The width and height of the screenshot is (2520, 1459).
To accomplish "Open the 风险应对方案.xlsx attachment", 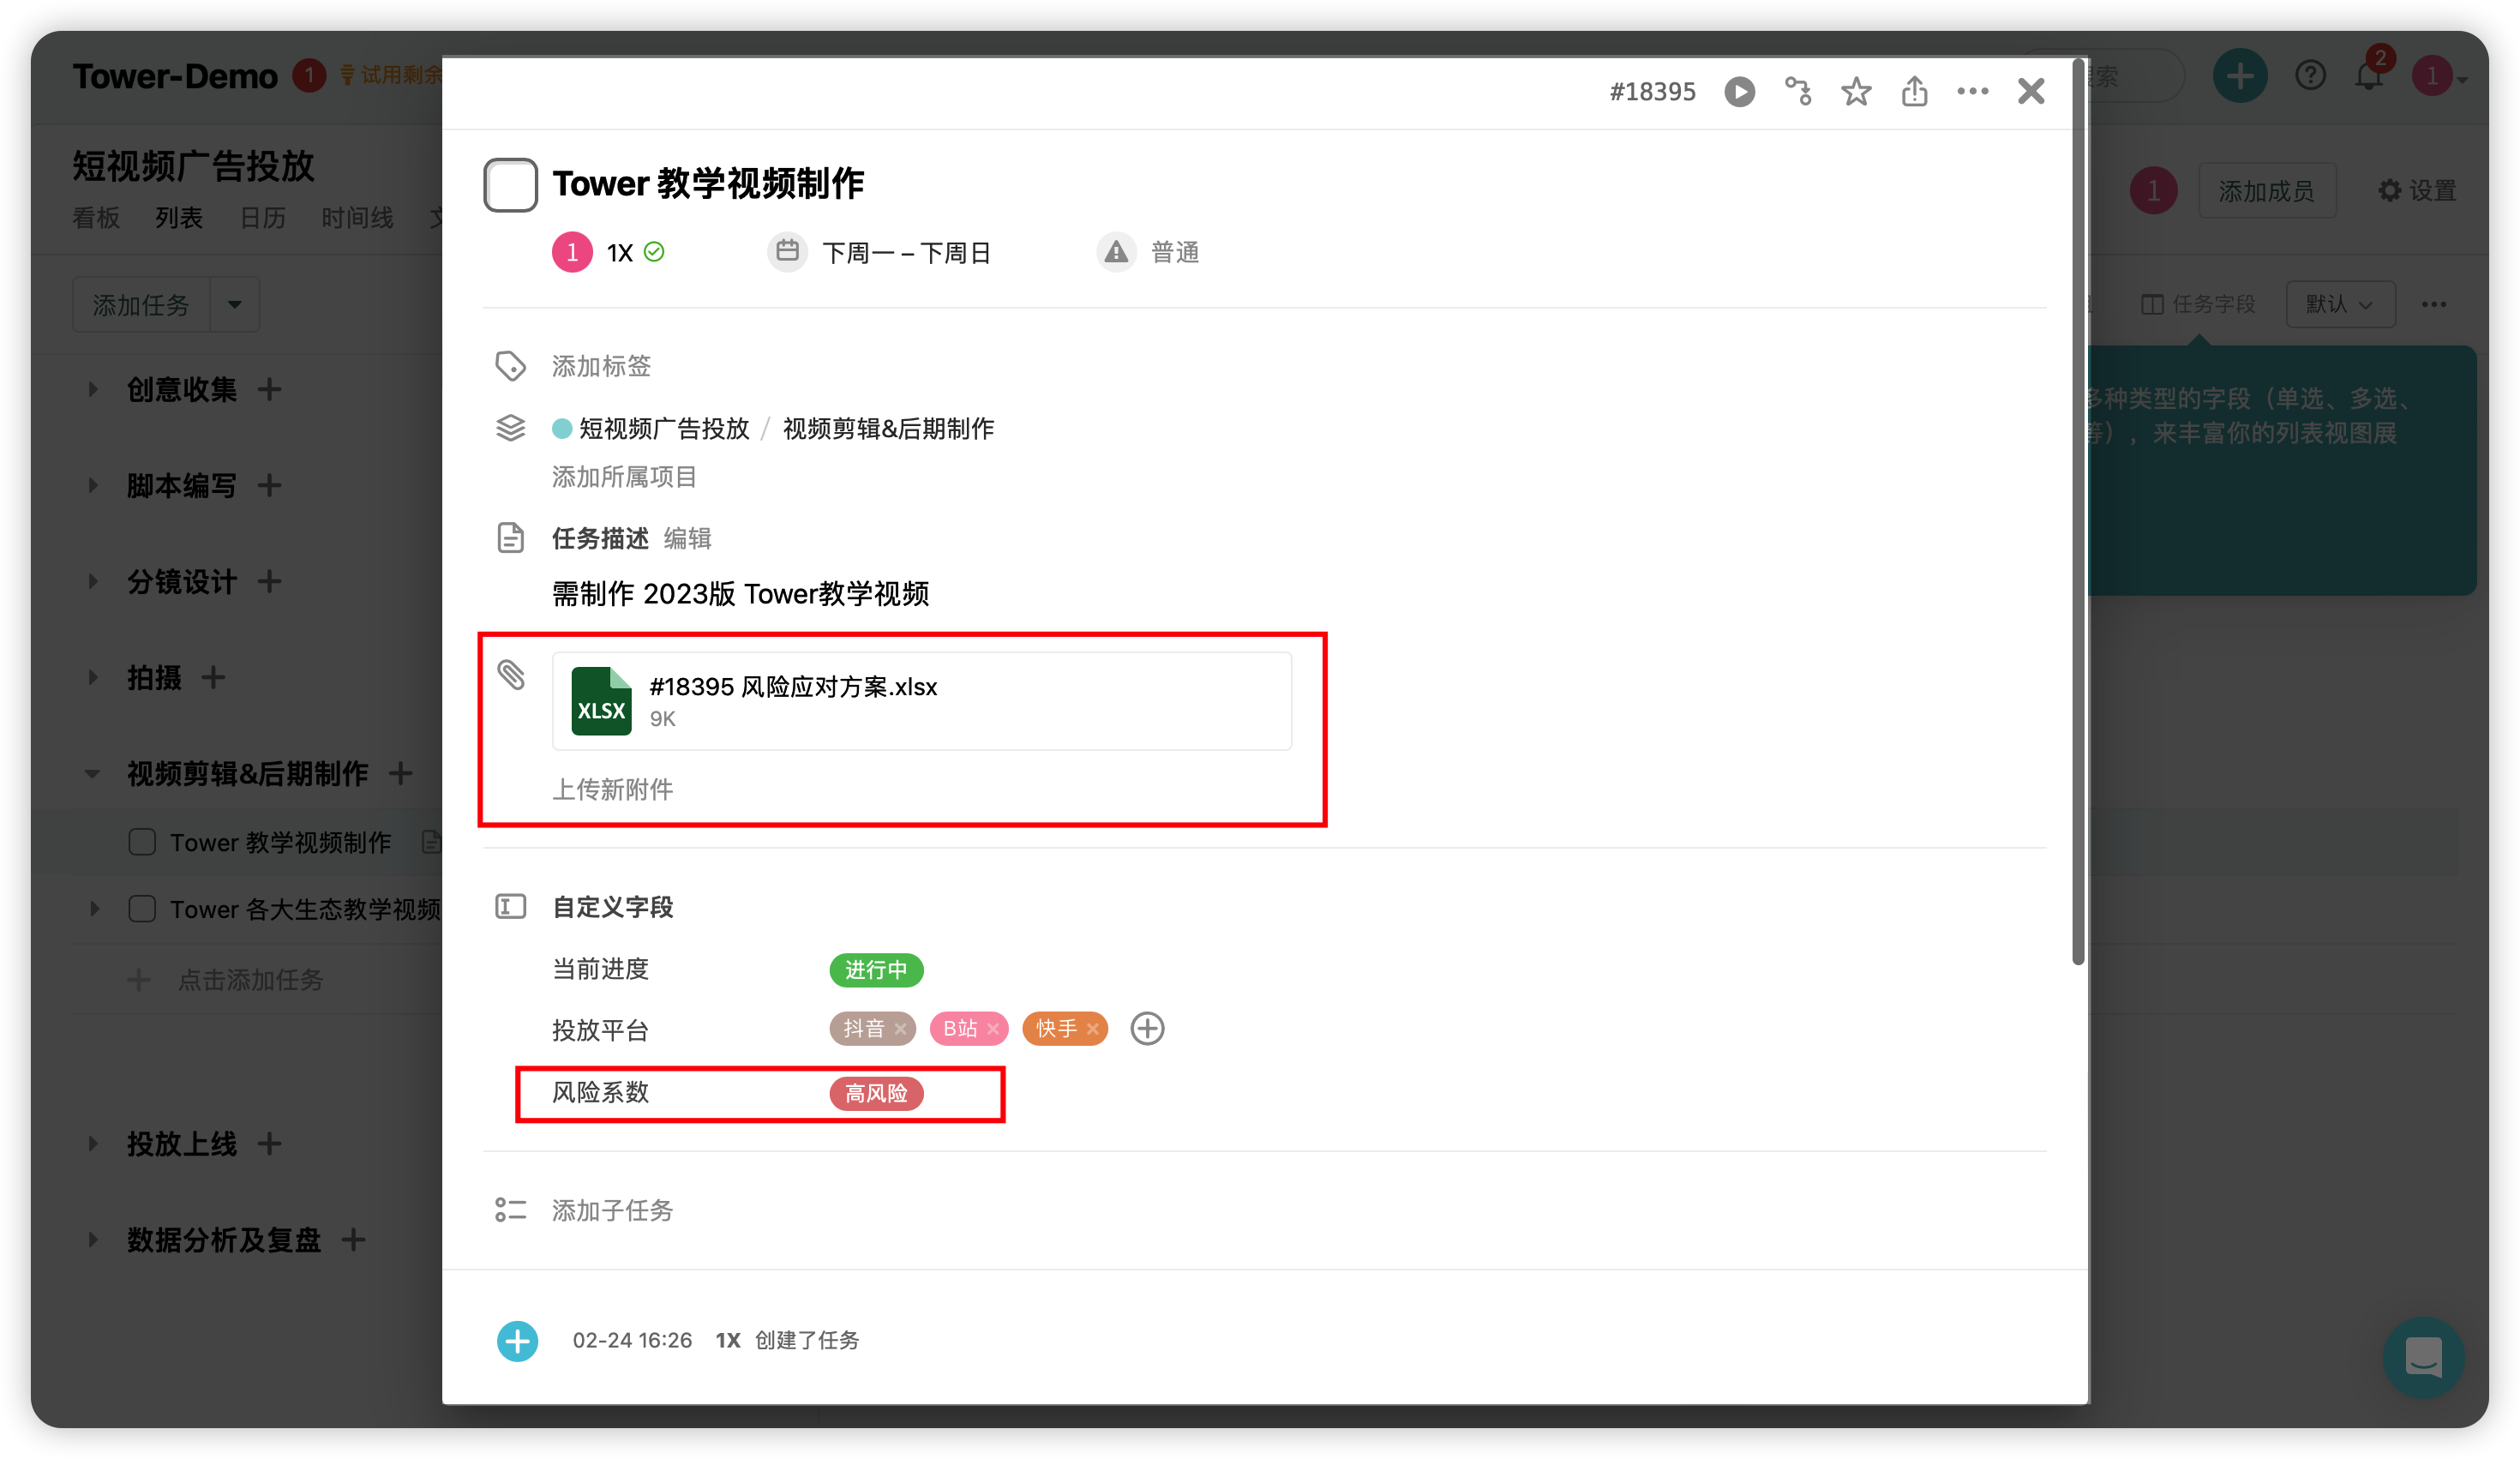I will pyautogui.click(x=921, y=701).
